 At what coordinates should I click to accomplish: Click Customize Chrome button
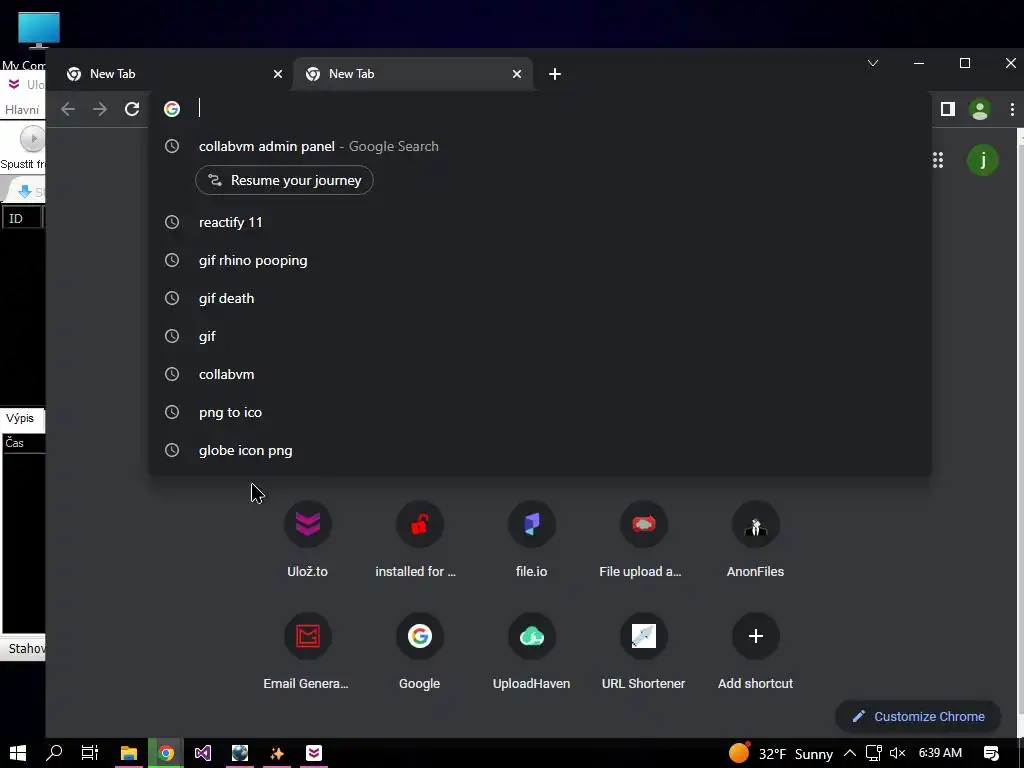click(918, 716)
